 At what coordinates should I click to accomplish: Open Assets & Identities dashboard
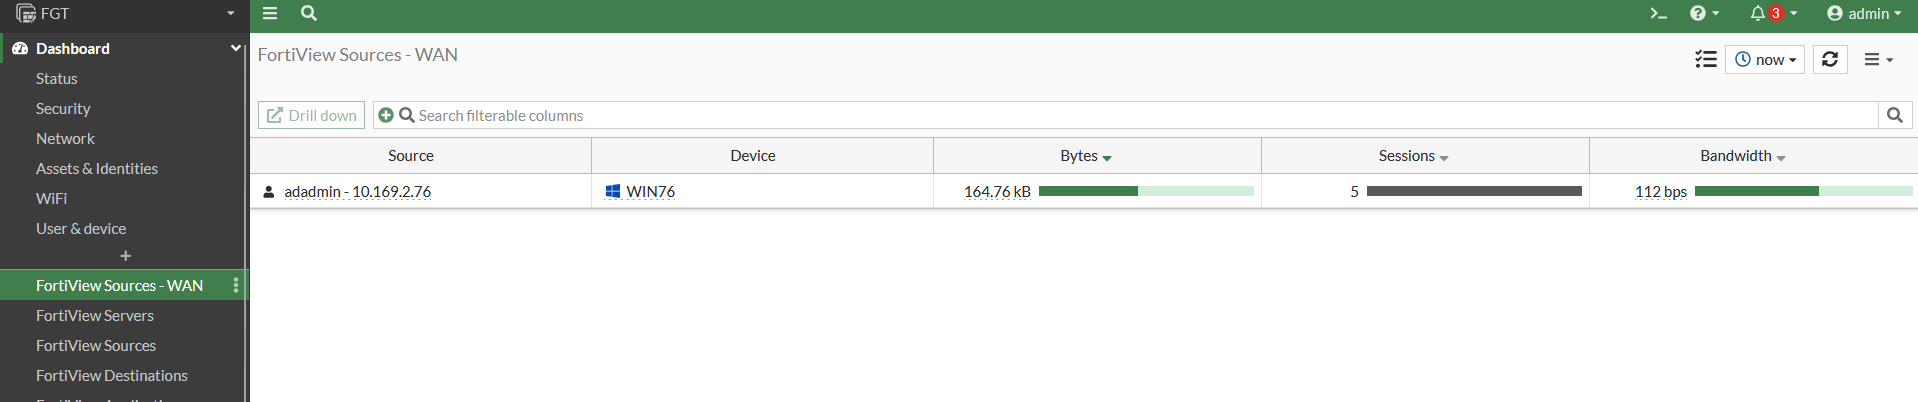point(97,168)
